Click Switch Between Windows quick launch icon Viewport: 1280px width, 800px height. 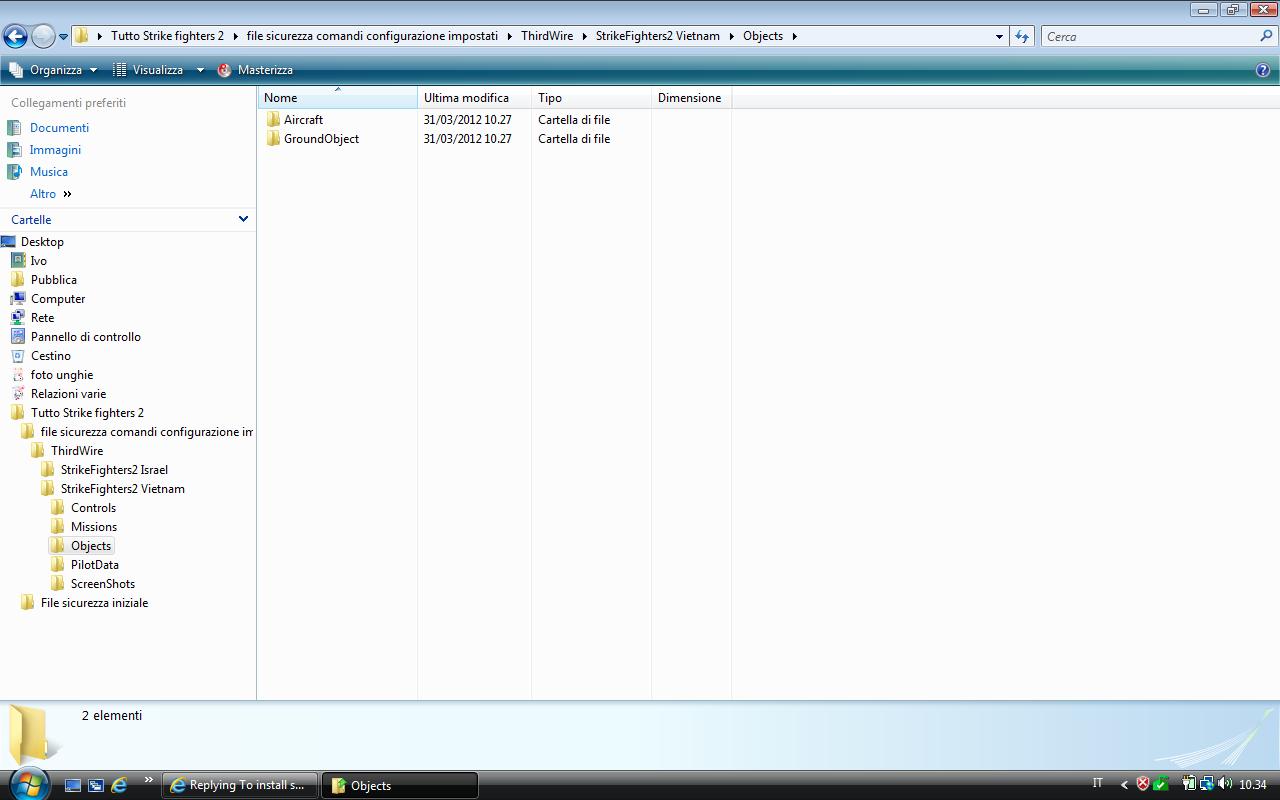(96, 785)
